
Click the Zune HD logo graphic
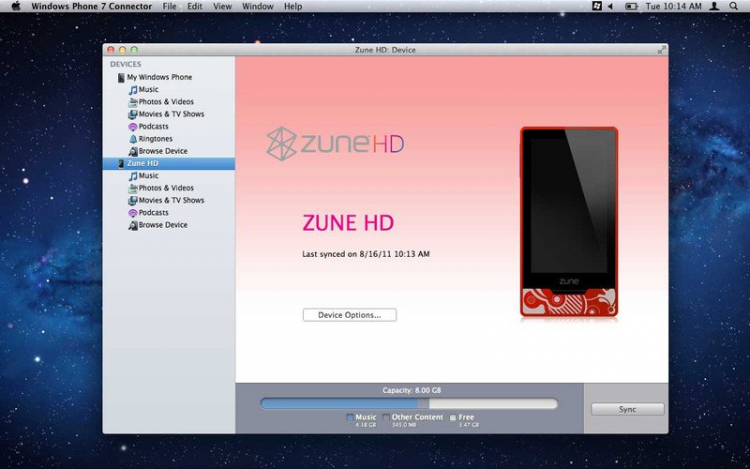pos(335,143)
